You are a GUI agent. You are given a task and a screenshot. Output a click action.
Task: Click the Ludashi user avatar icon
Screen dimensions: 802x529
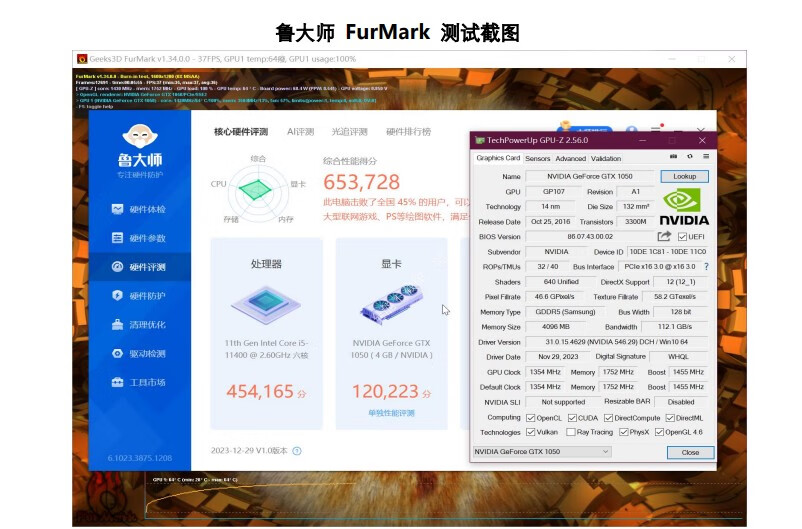click(632, 130)
